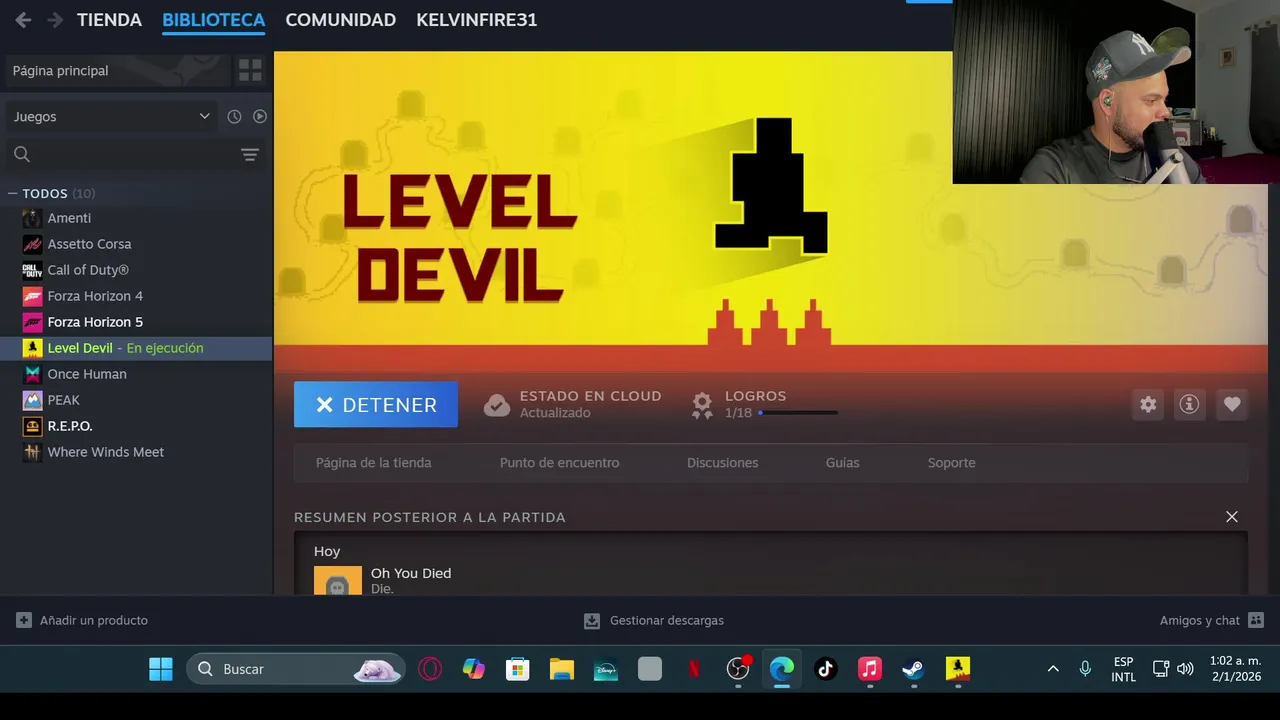
Task: Open Guías link
Action: (x=843, y=463)
